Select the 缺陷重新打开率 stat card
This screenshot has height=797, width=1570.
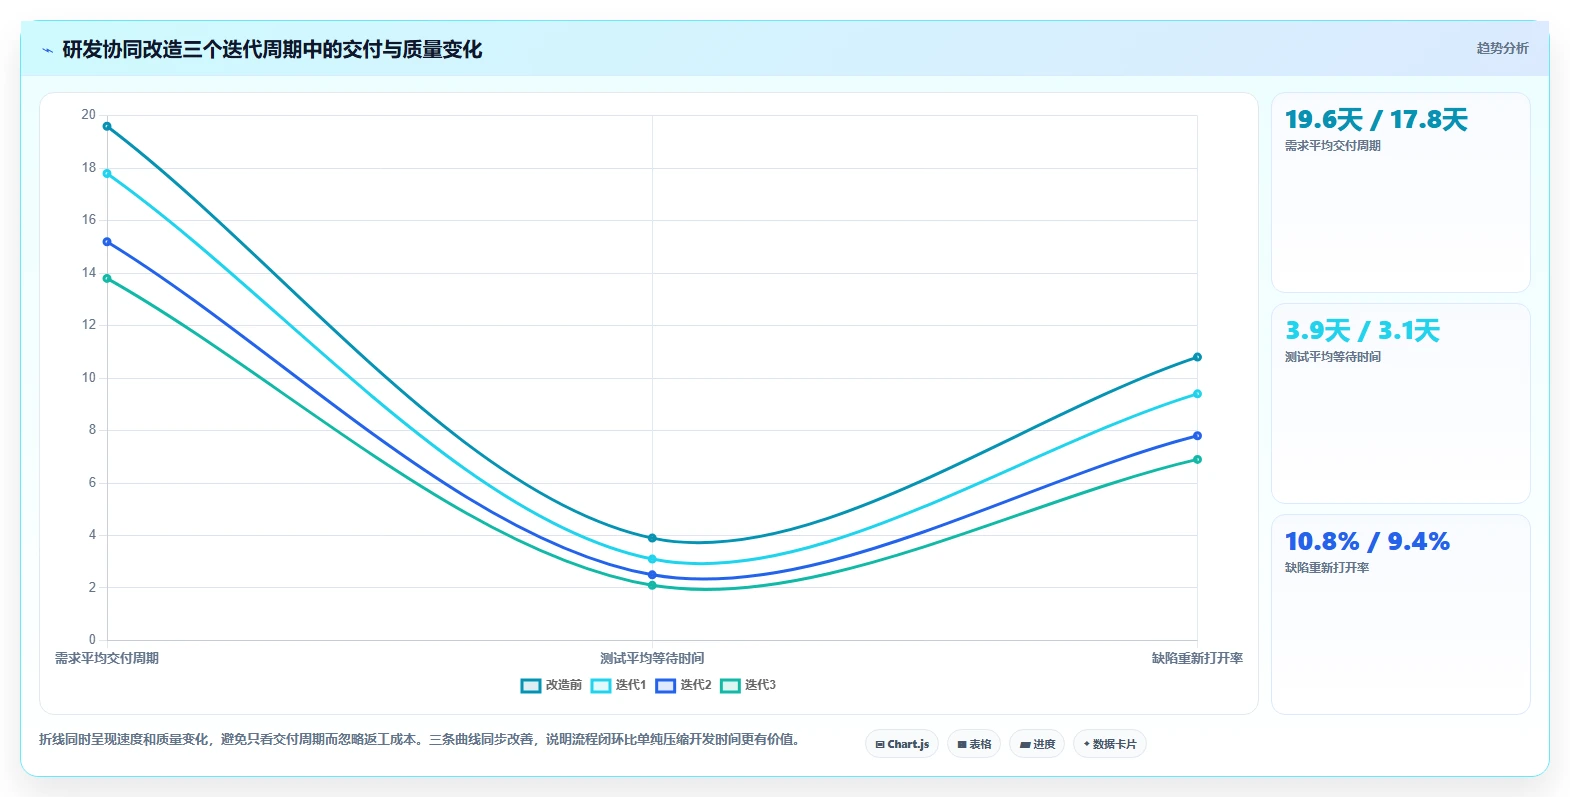point(1400,615)
